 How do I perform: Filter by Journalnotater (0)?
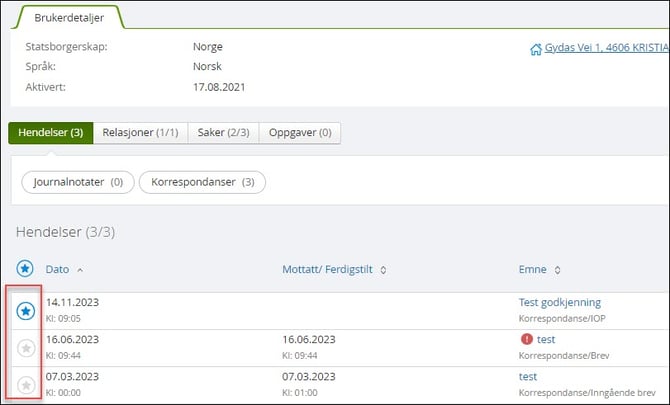coord(76,182)
